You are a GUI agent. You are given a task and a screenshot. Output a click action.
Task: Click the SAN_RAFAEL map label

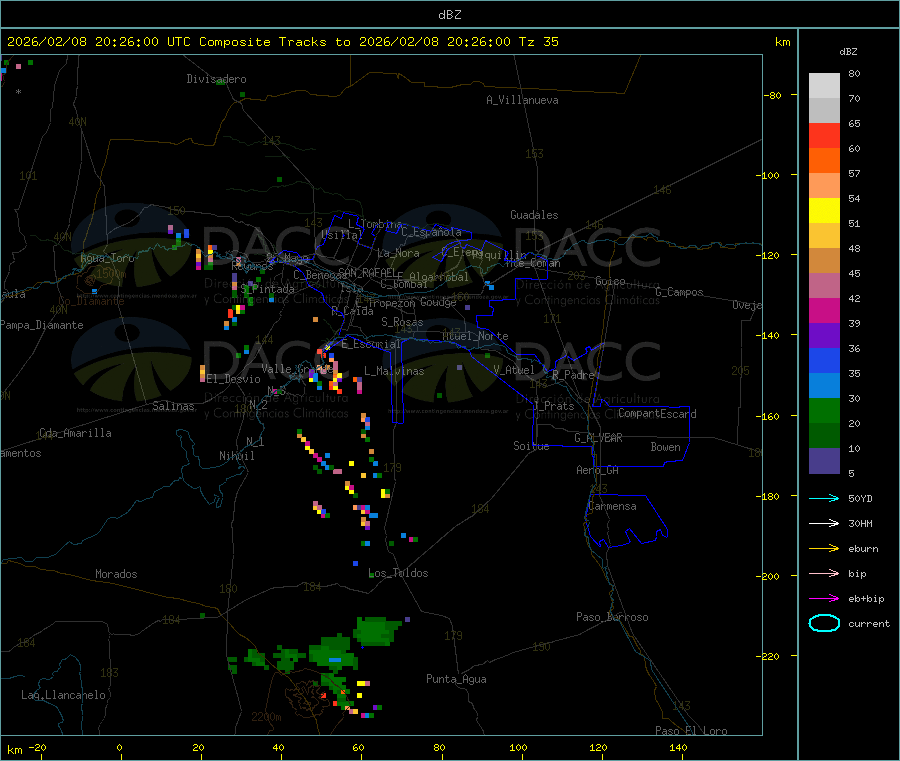[367, 272]
